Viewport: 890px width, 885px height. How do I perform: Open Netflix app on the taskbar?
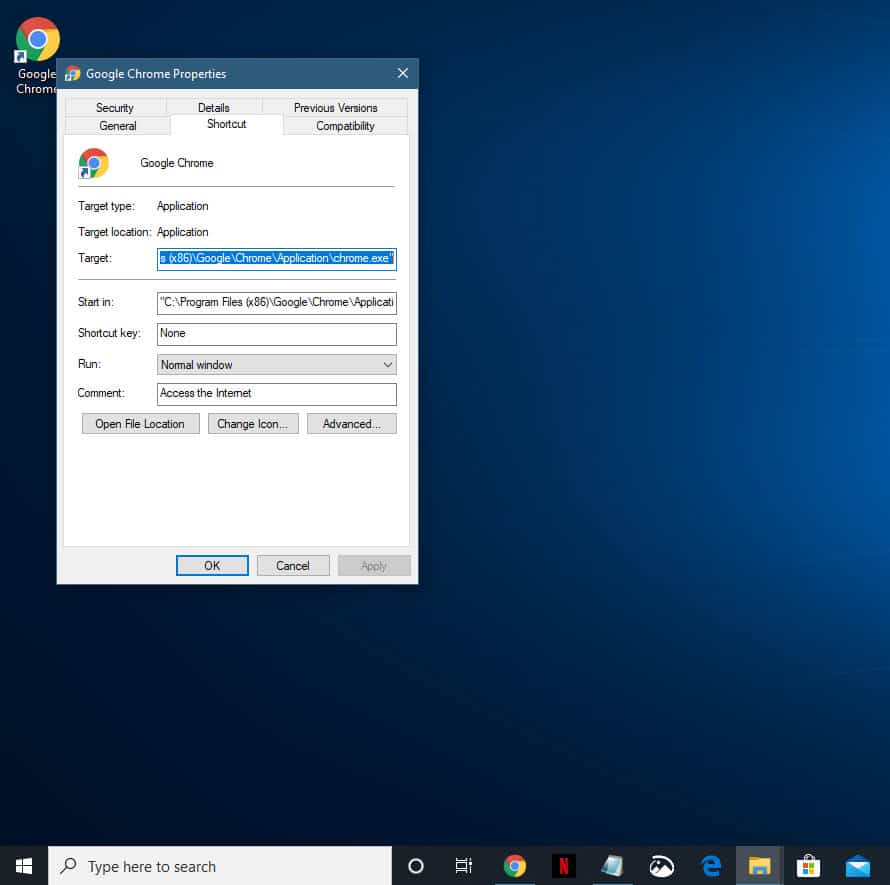(x=564, y=866)
